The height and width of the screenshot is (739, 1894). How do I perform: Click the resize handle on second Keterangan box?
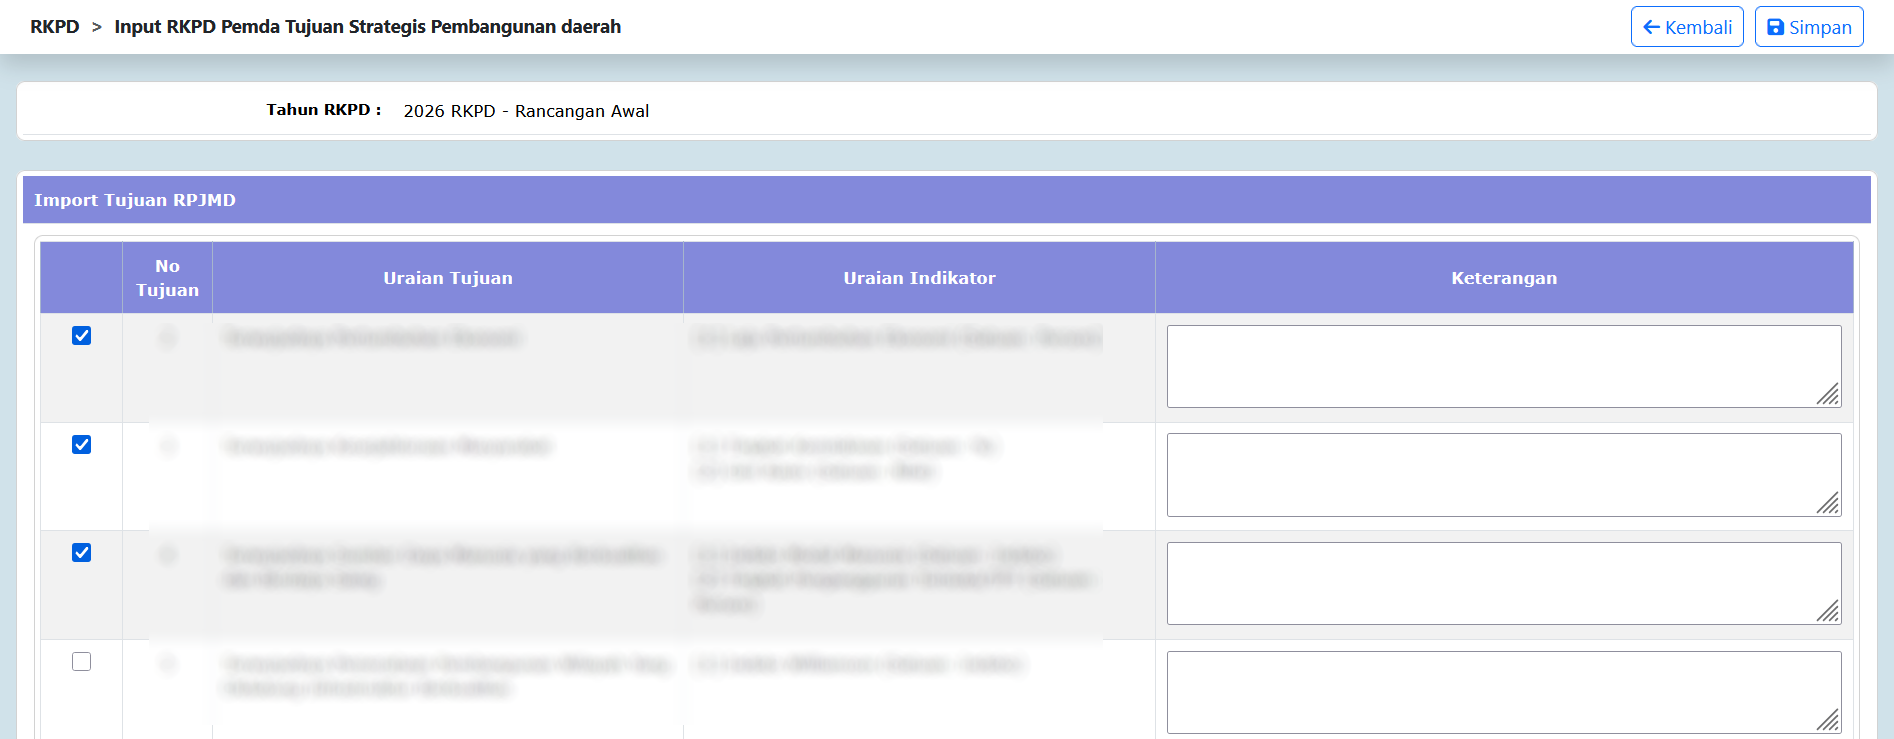click(1829, 504)
